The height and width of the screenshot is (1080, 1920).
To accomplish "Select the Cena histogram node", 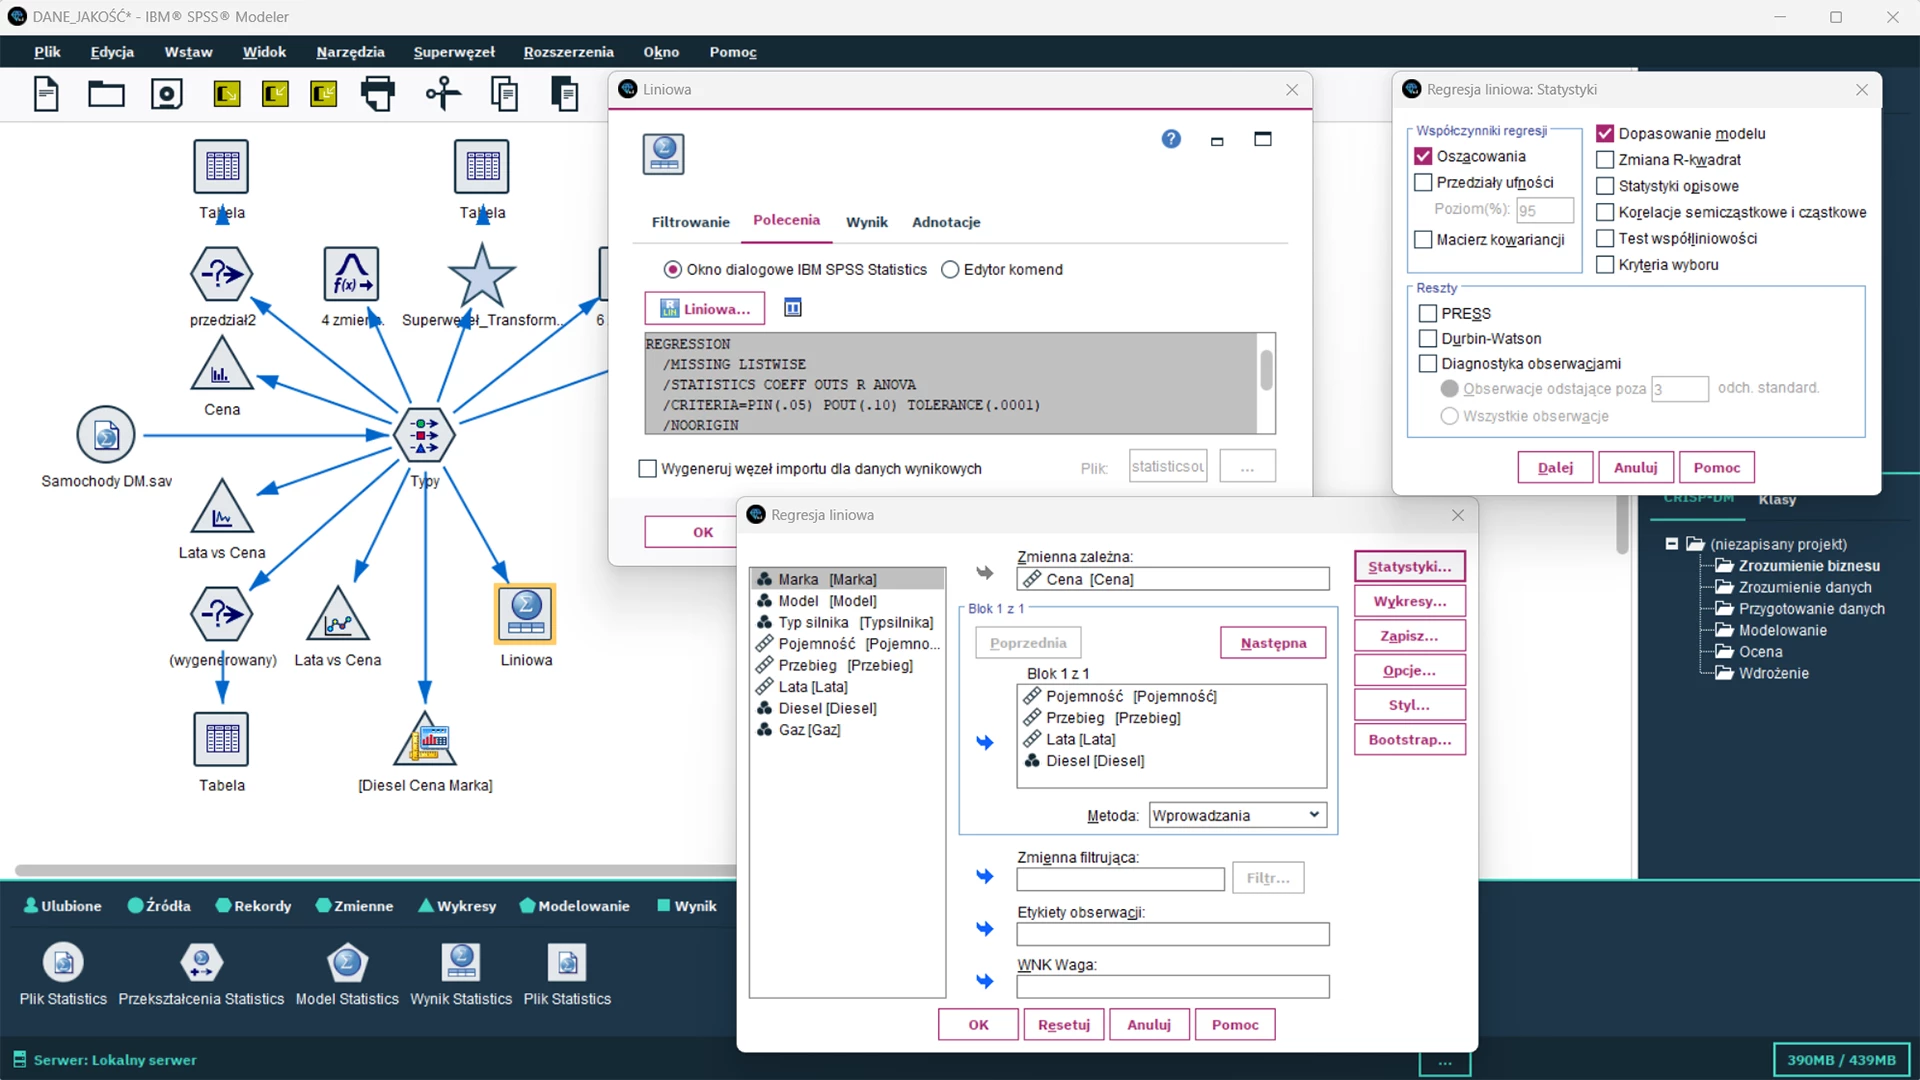I will 221,364.
